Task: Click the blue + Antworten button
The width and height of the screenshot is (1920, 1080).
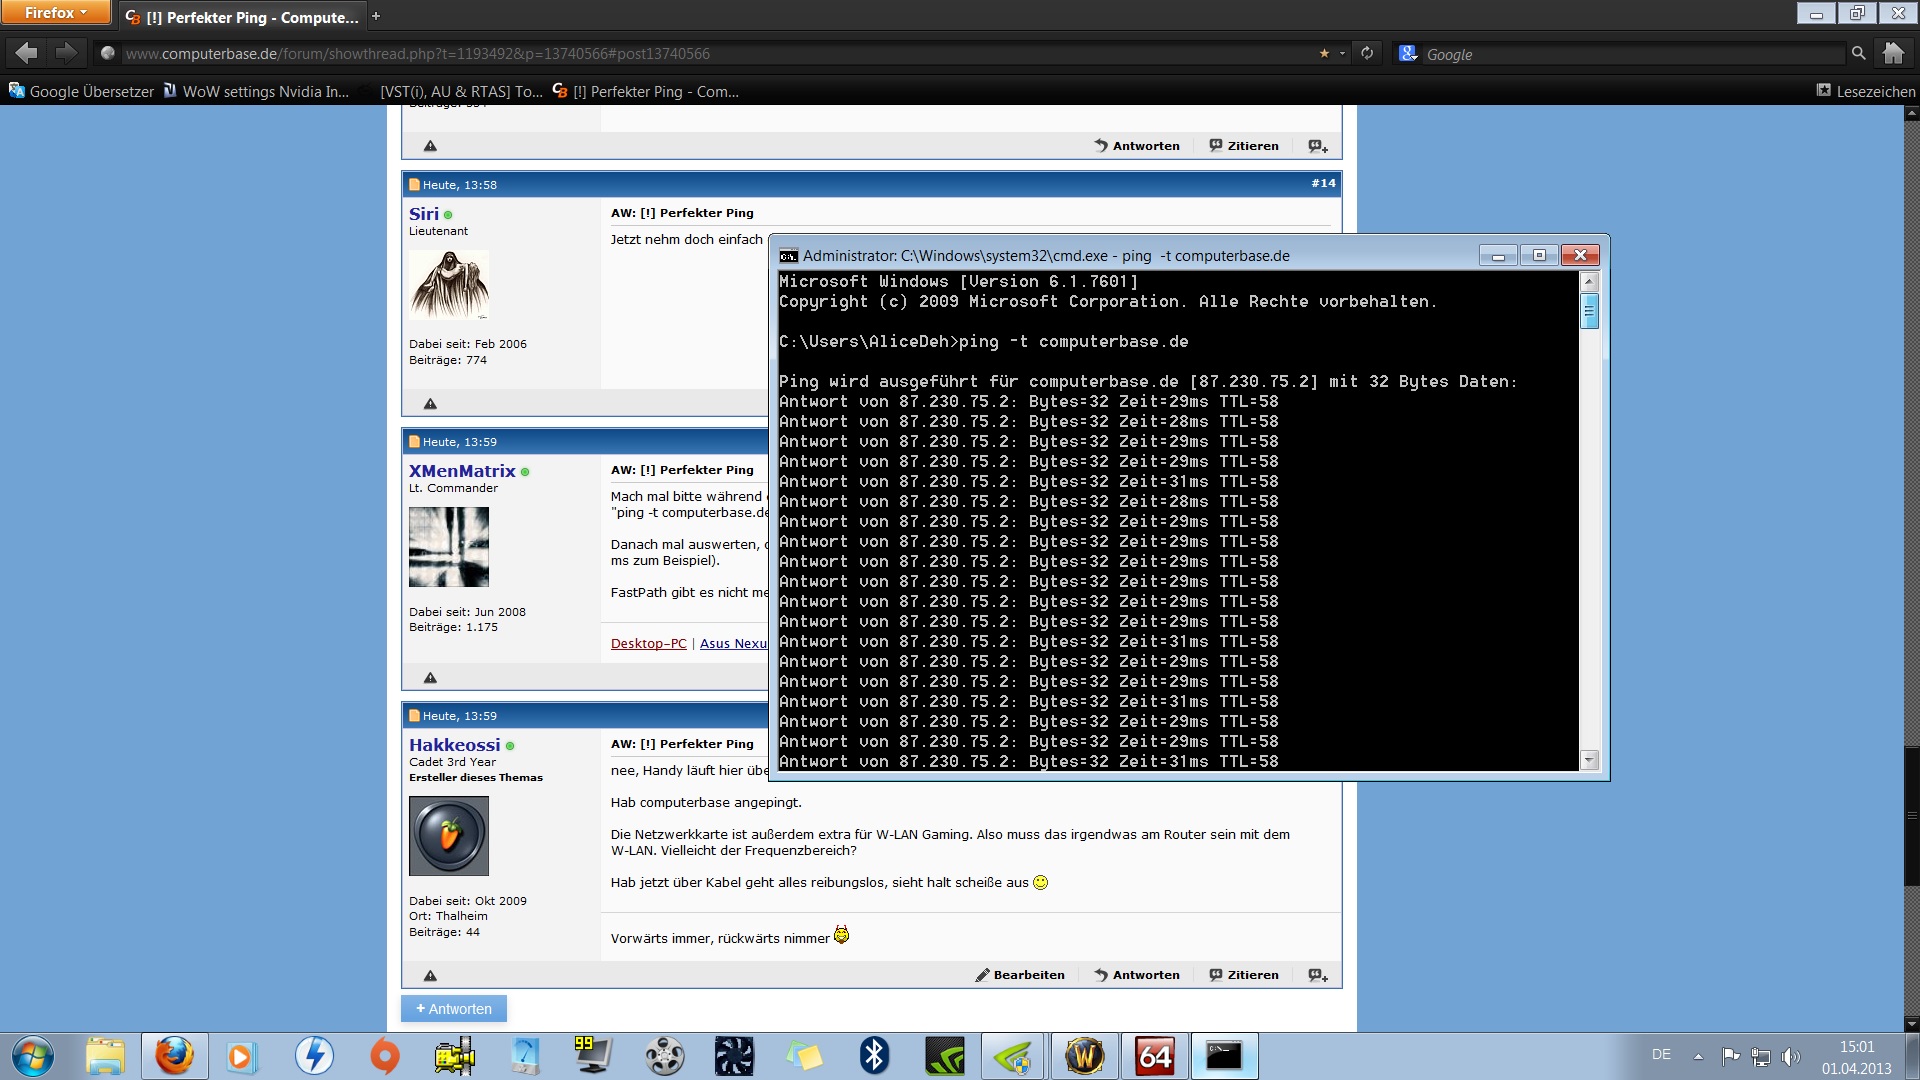Action: 454,1009
